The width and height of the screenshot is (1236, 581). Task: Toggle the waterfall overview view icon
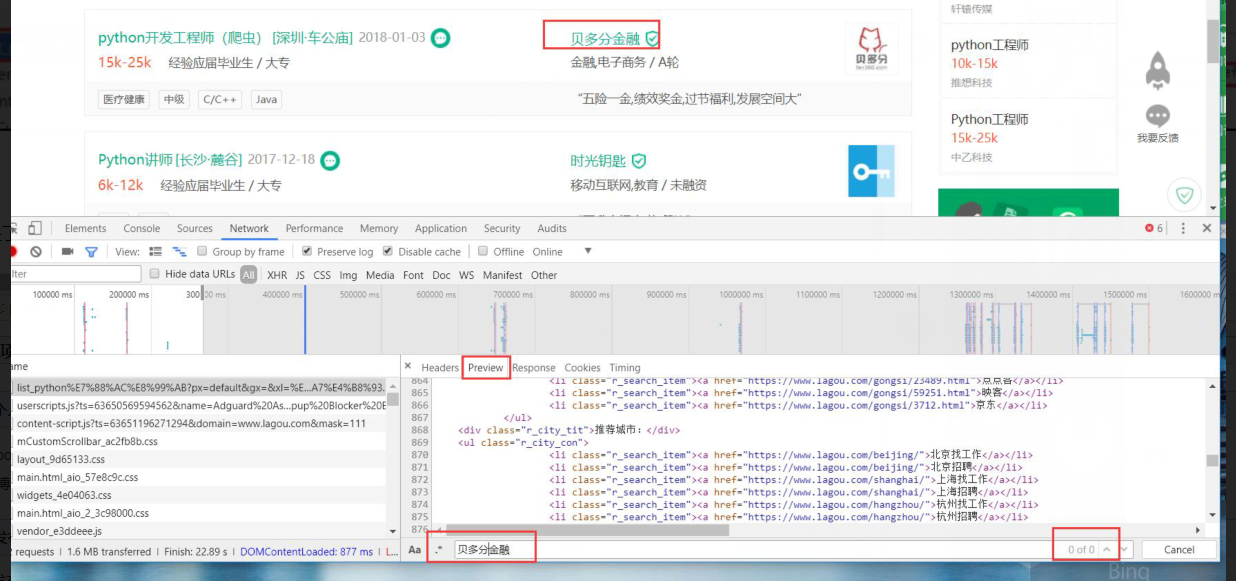[180, 252]
